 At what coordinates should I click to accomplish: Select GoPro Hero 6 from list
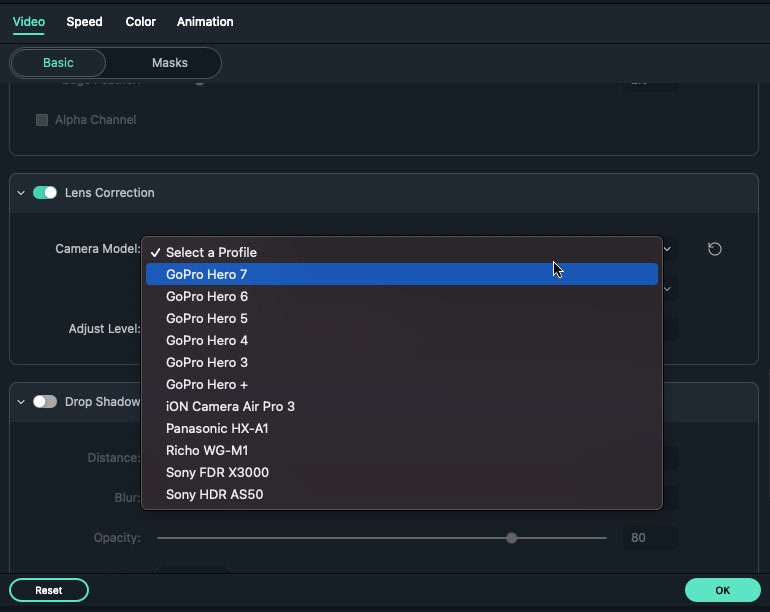(x=402, y=296)
